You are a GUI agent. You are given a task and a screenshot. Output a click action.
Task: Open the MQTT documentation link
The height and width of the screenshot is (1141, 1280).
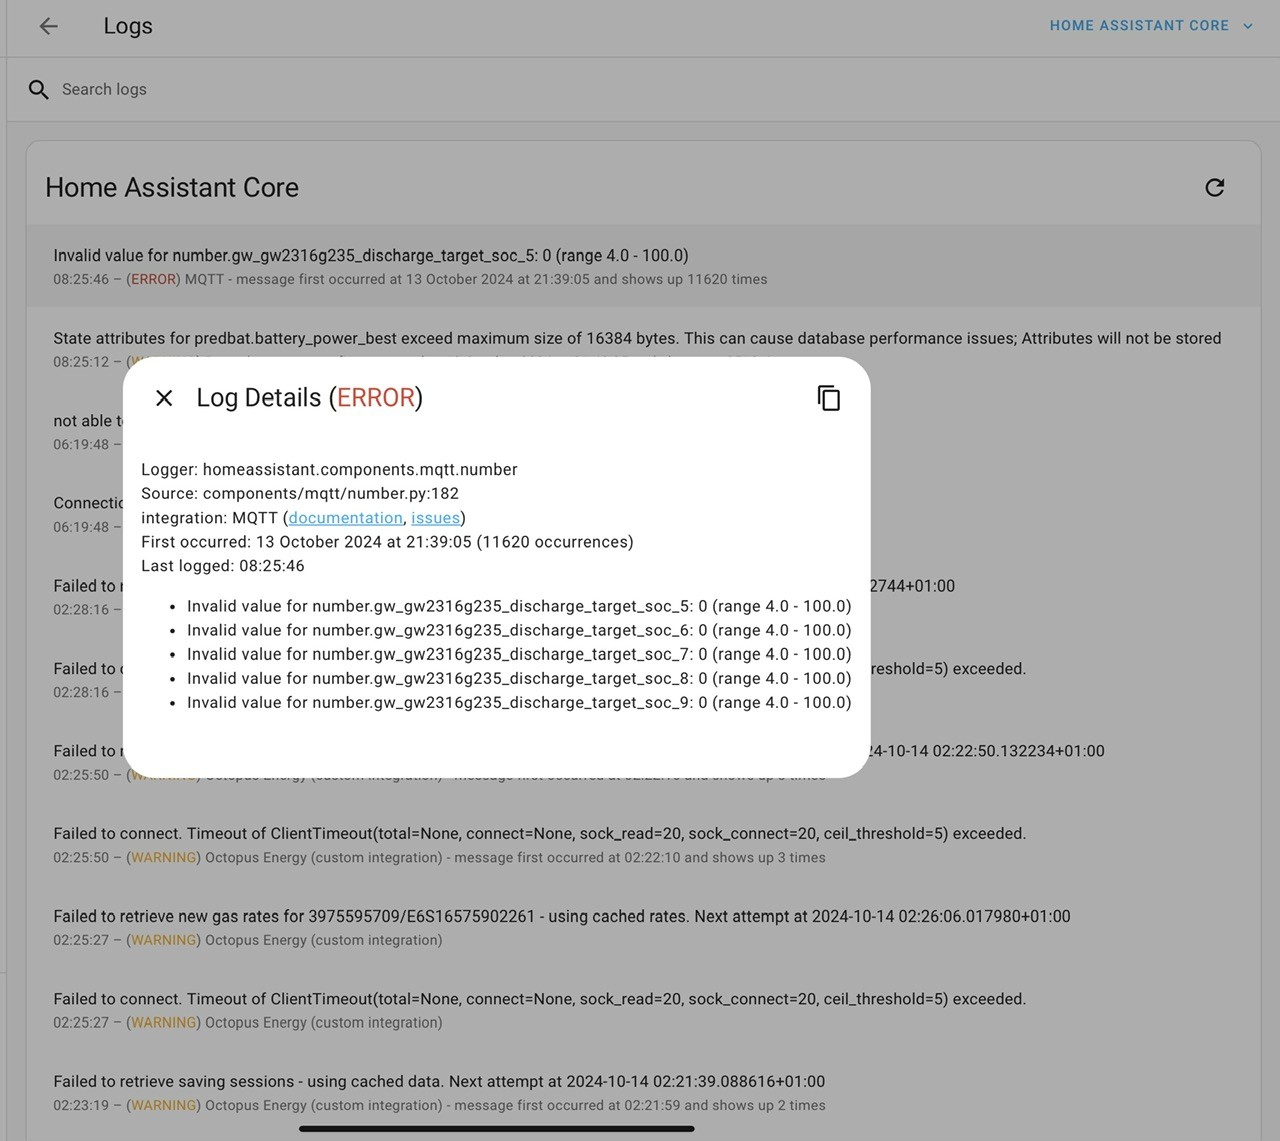[345, 518]
